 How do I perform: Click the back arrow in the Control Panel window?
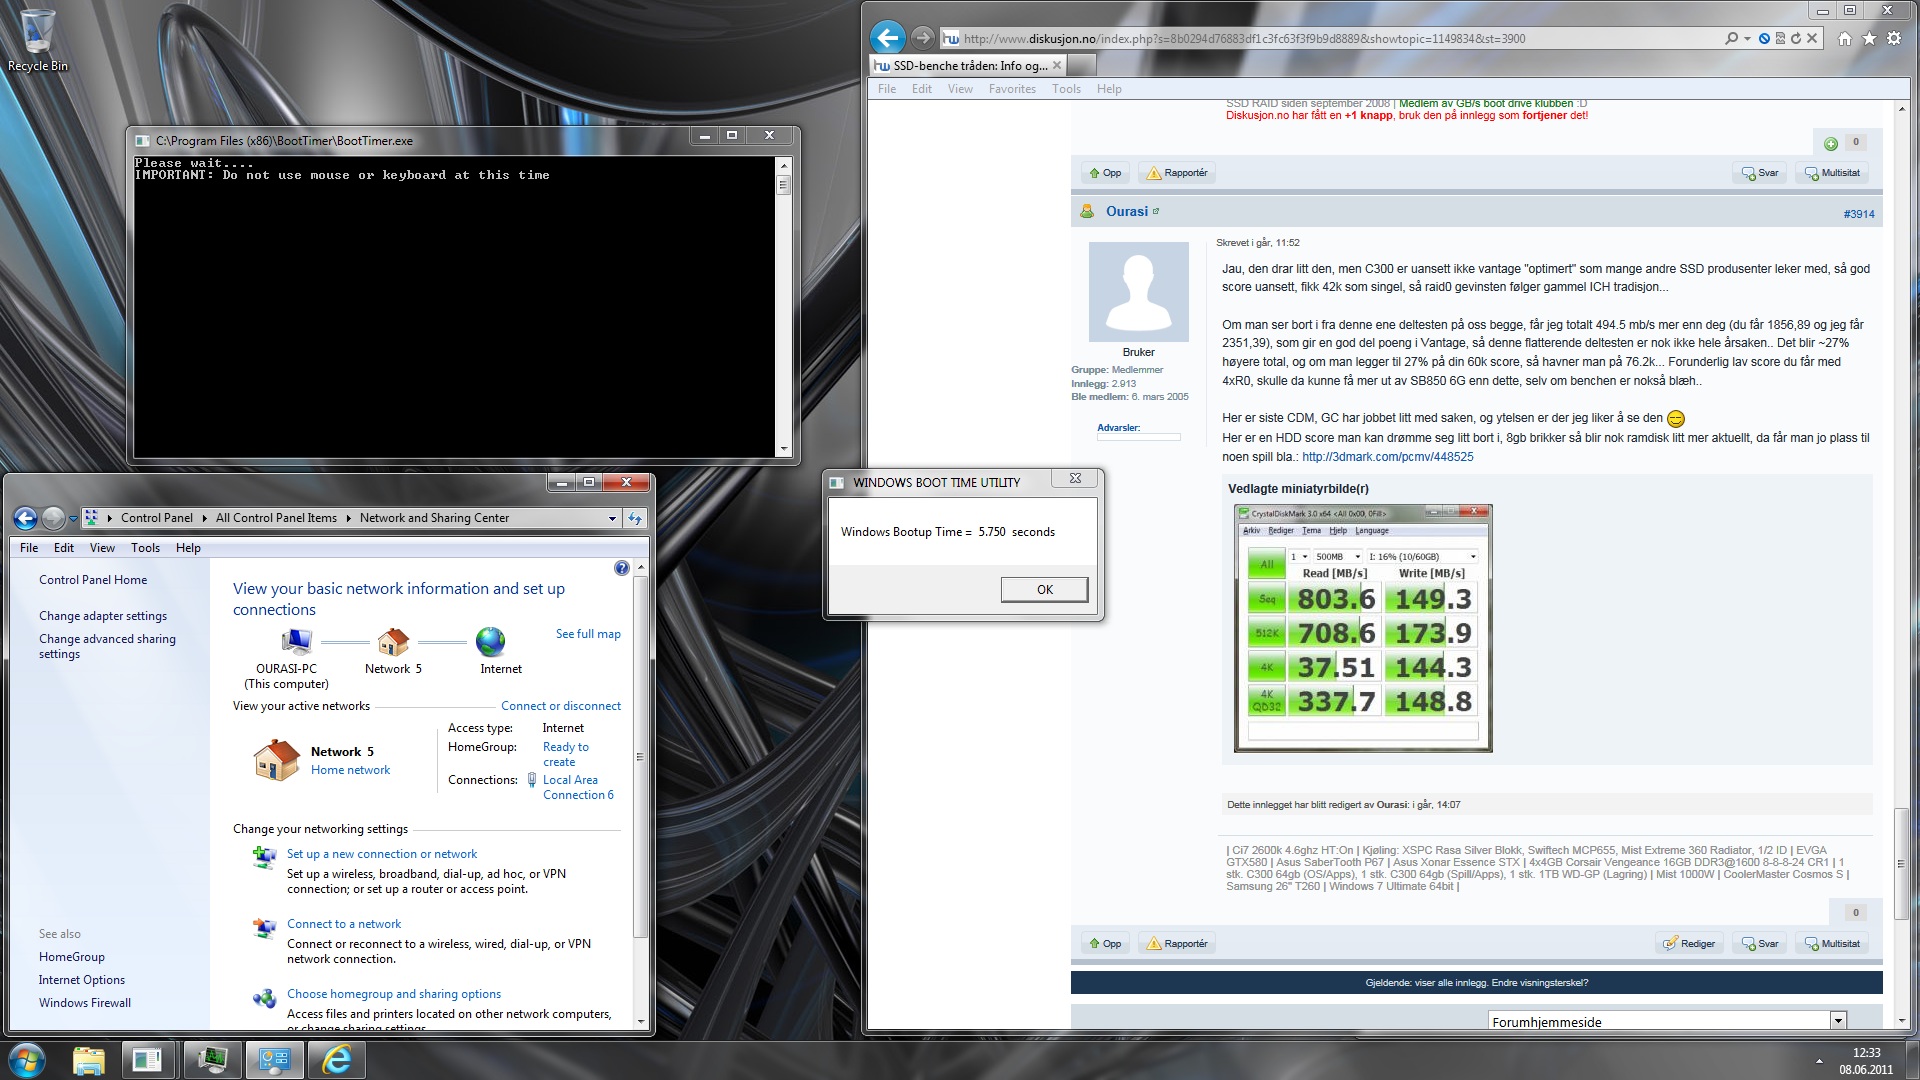click(25, 518)
